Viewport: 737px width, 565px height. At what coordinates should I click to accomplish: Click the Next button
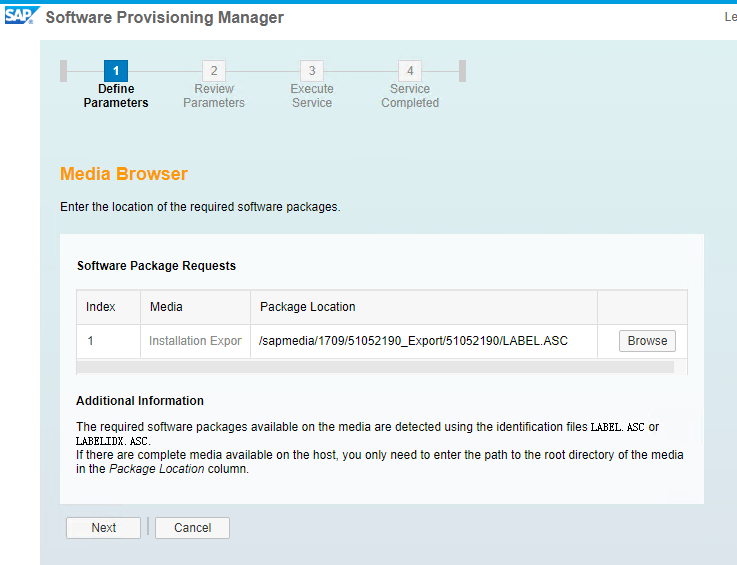(103, 528)
